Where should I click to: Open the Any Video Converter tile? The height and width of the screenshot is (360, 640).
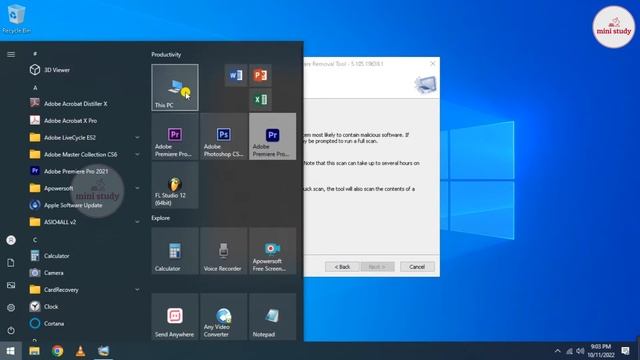(x=224, y=316)
